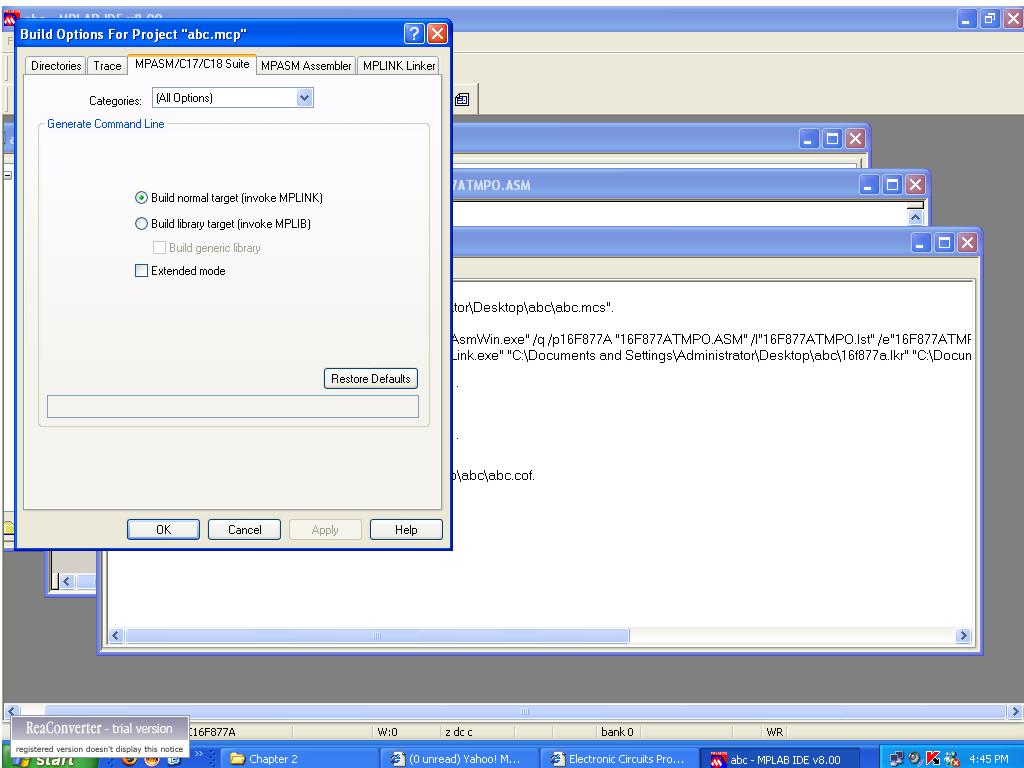Switch to Electronic Circuits Pro taskbar window
This screenshot has width=1024, height=768.
(619, 759)
